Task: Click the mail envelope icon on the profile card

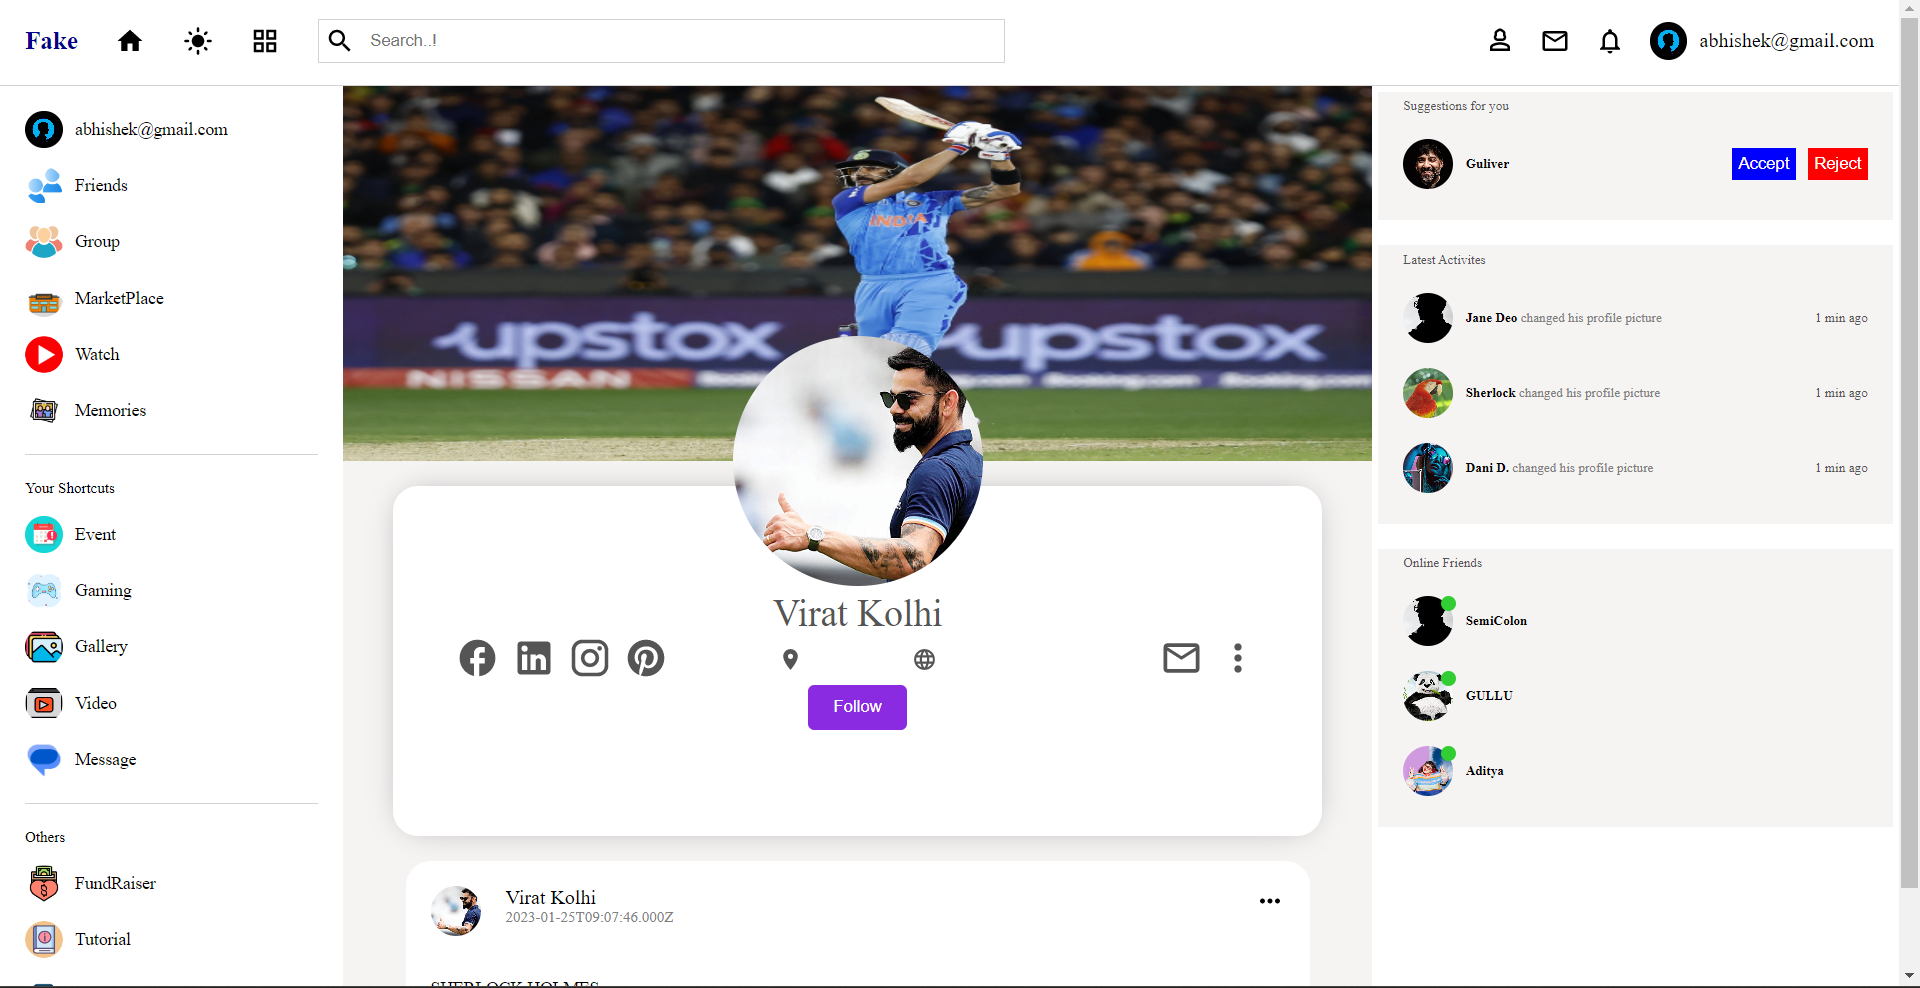Action: 1181,658
